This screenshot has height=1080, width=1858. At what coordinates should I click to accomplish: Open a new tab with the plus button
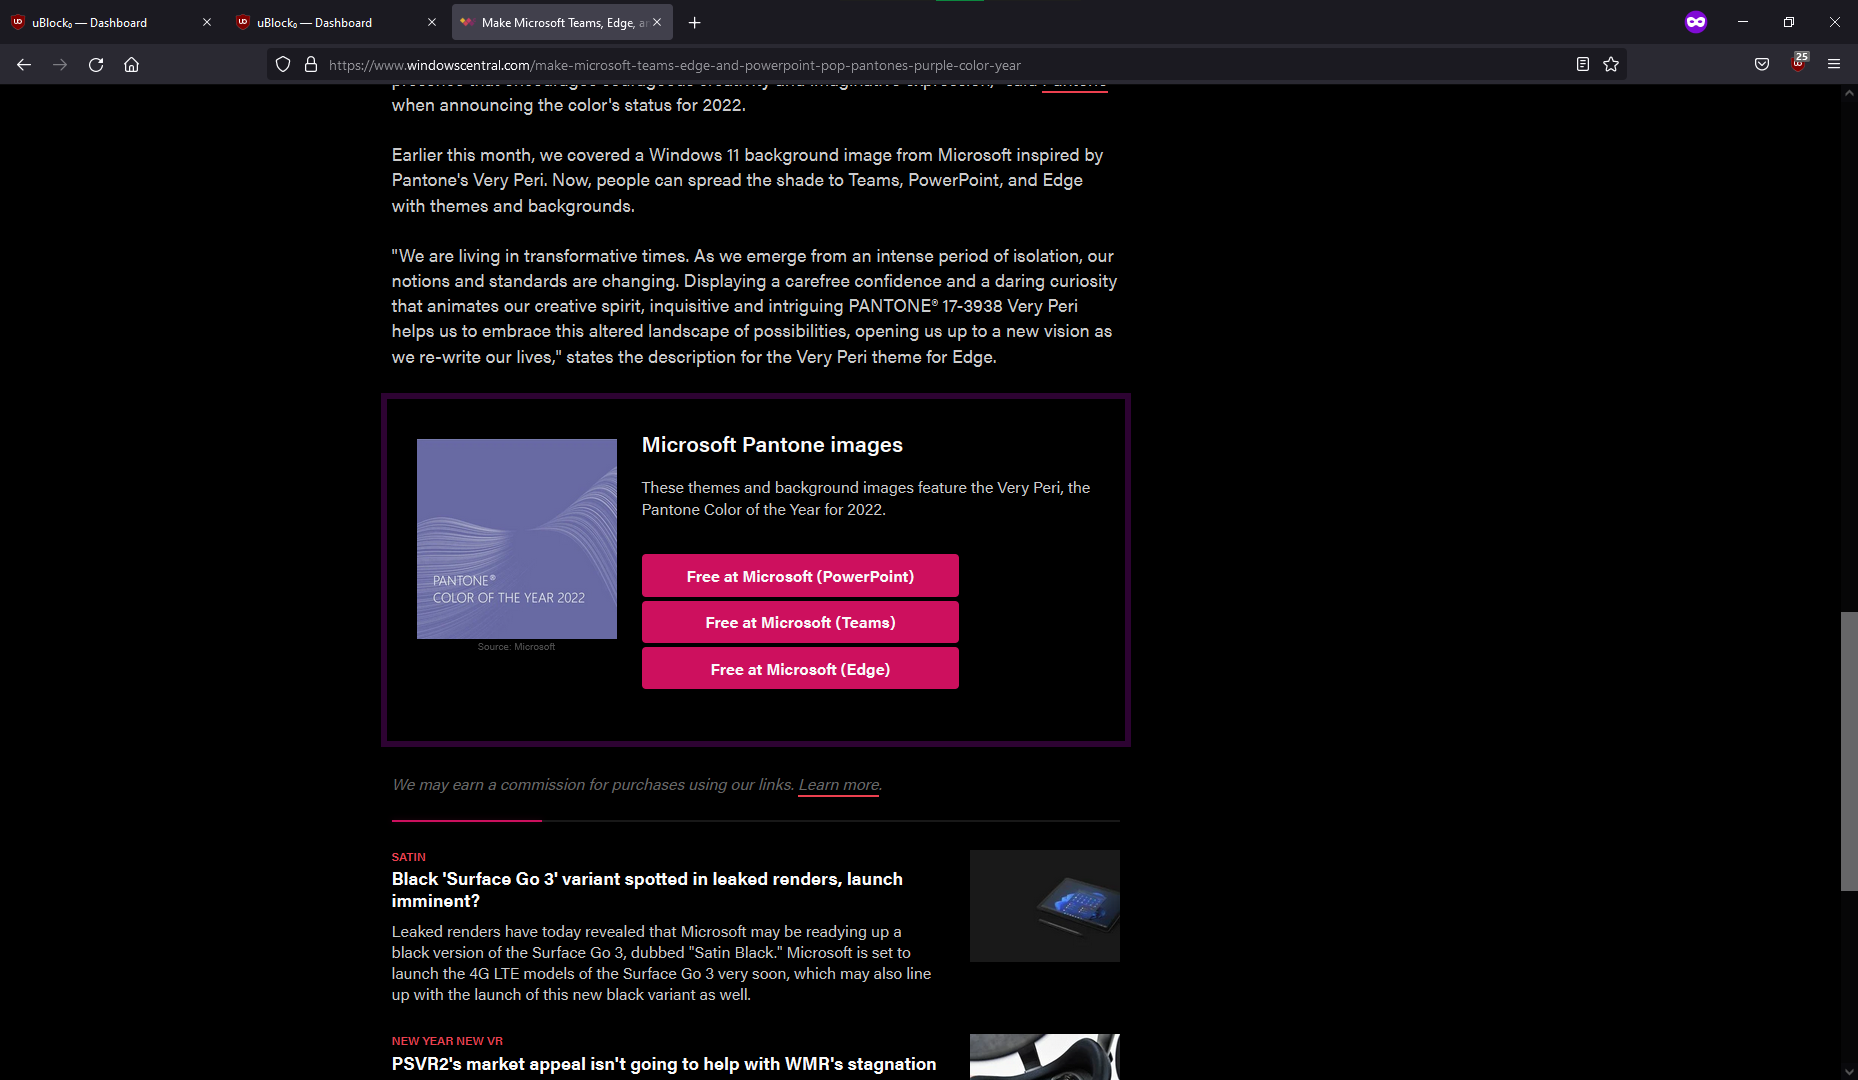694,22
